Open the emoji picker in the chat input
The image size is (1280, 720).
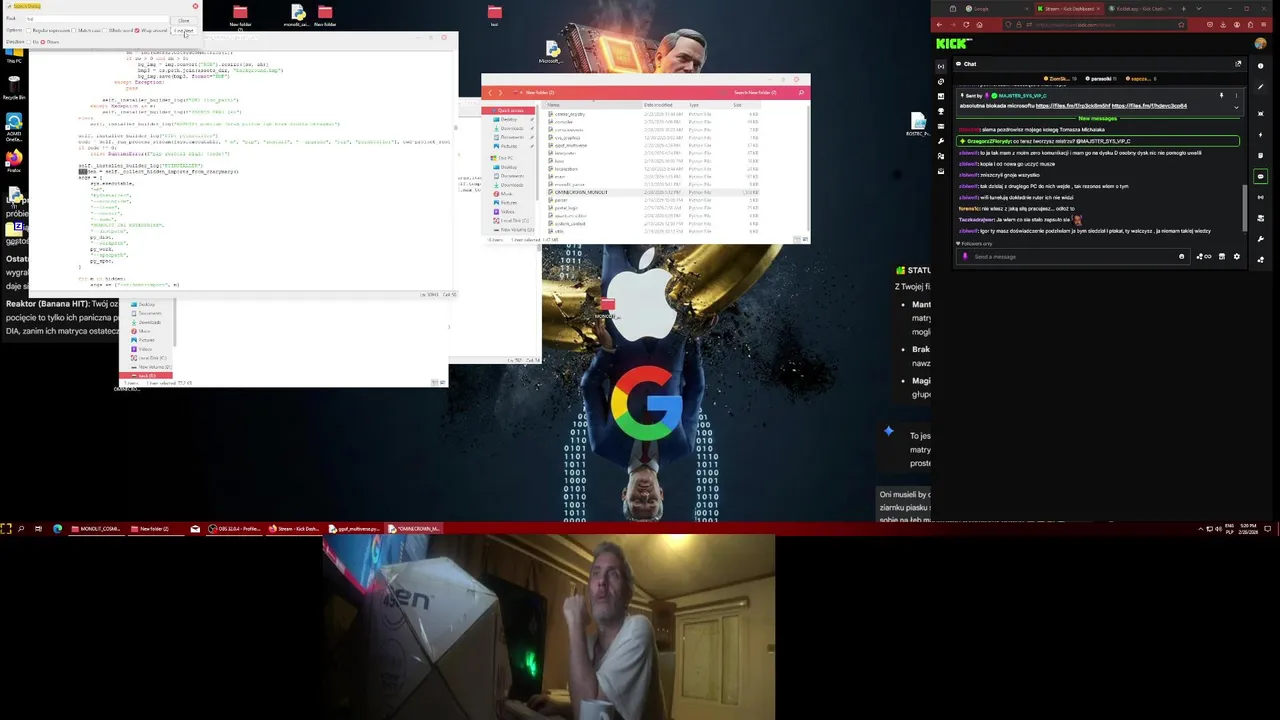(1182, 257)
